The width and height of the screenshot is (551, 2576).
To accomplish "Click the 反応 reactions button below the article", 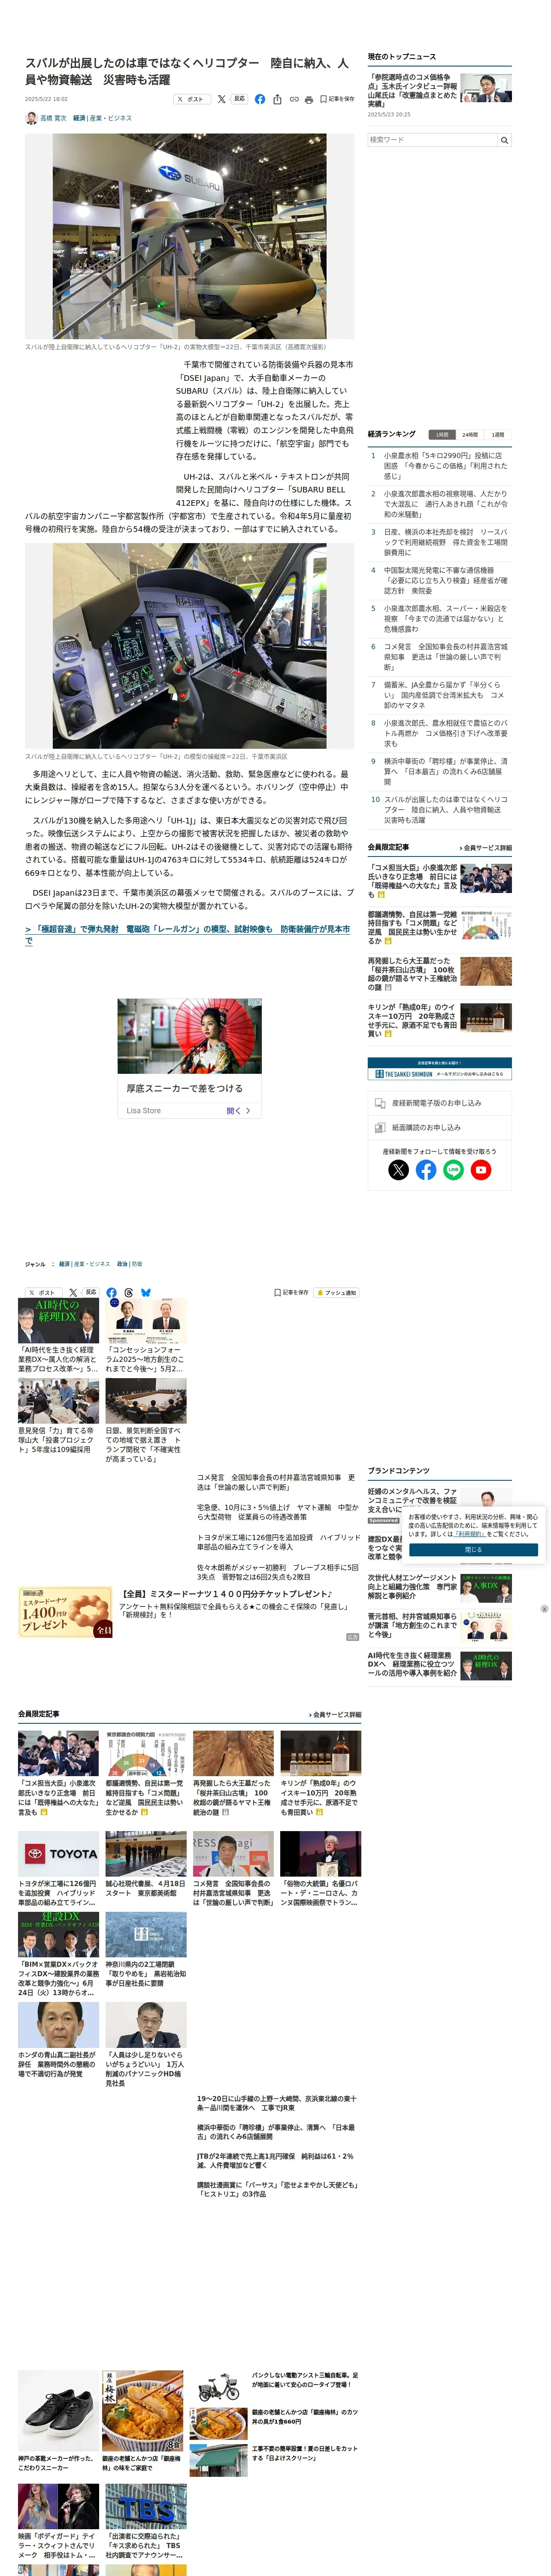I will (x=91, y=1292).
